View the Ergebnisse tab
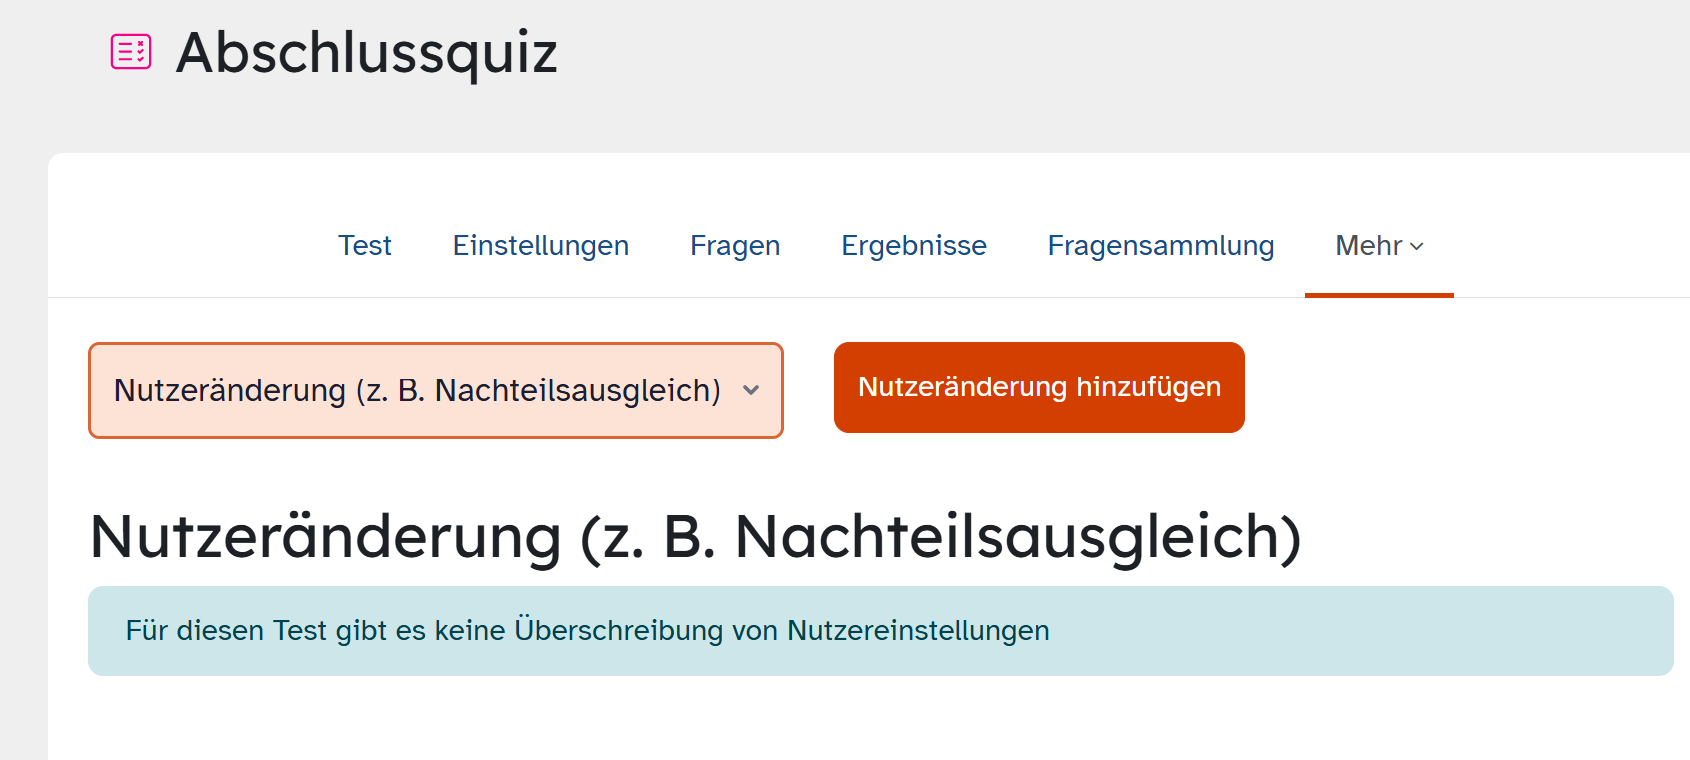The image size is (1690, 760). point(914,245)
